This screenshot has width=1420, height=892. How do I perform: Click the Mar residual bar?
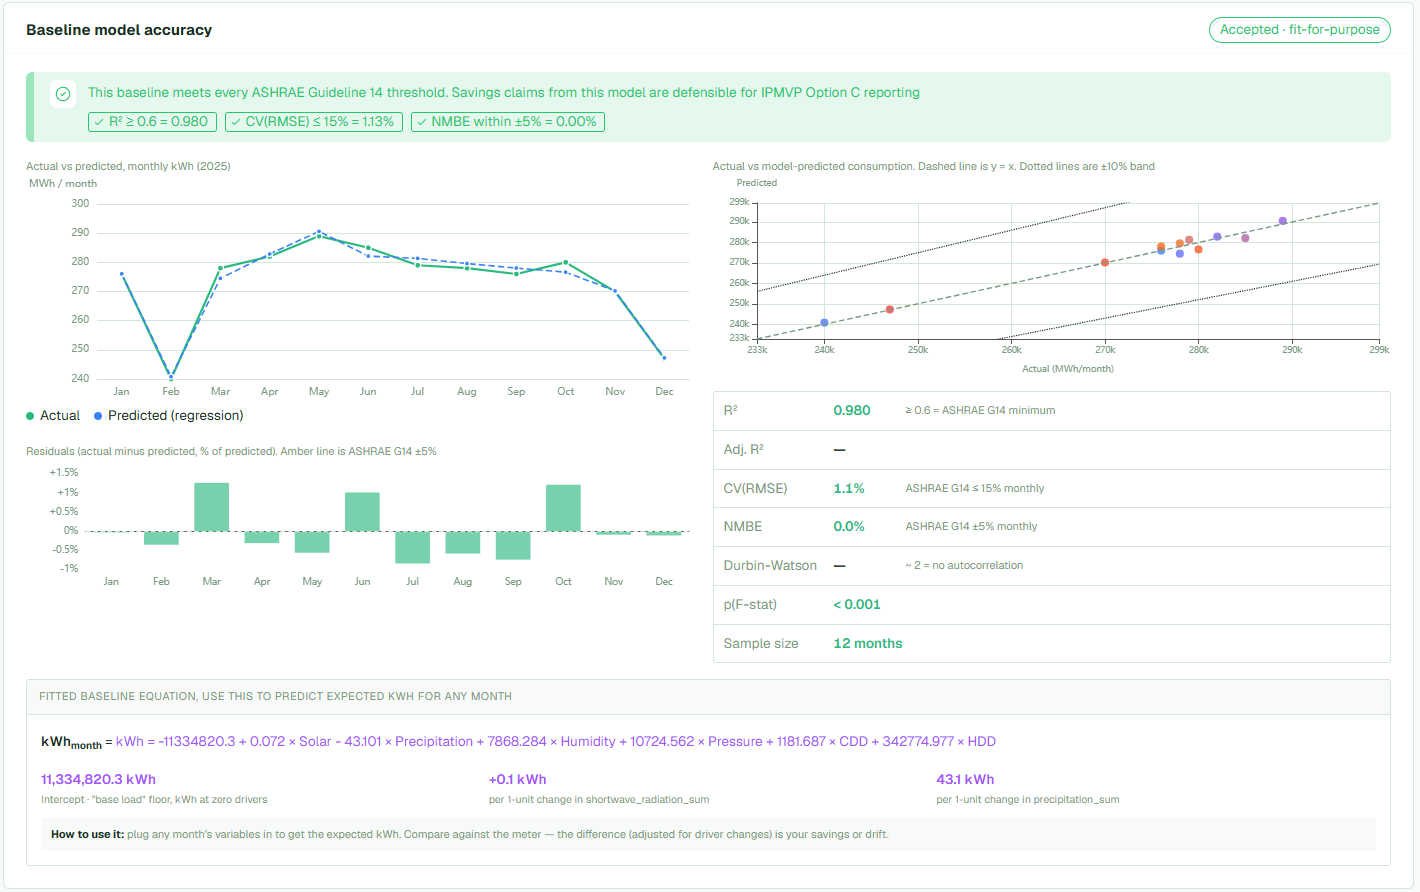click(211, 507)
